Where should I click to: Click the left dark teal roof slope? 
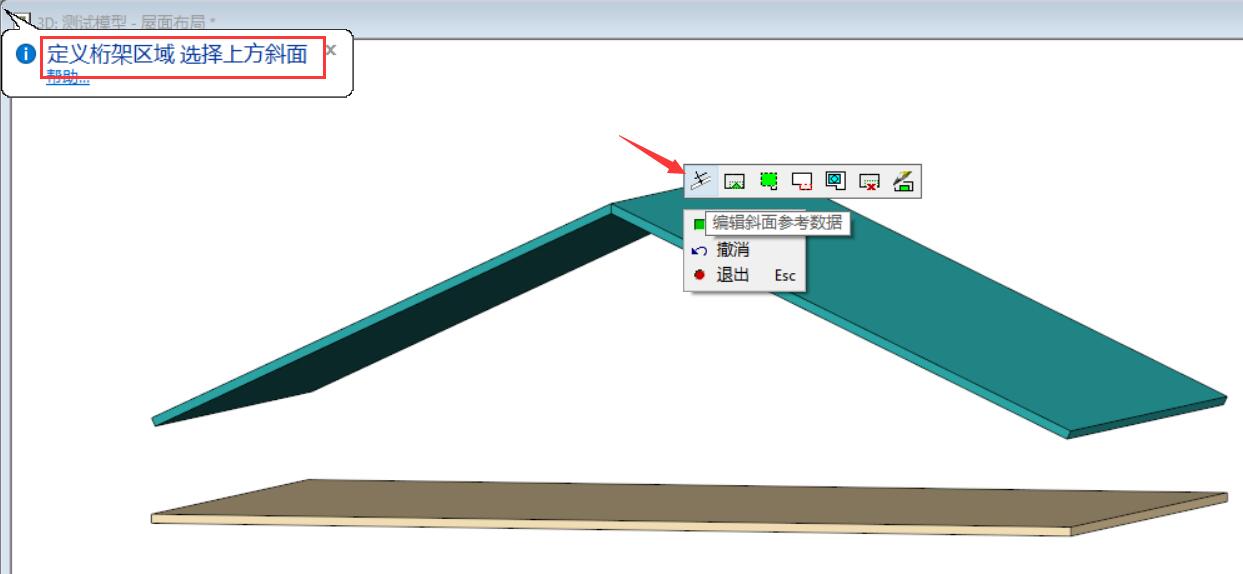point(400,320)
